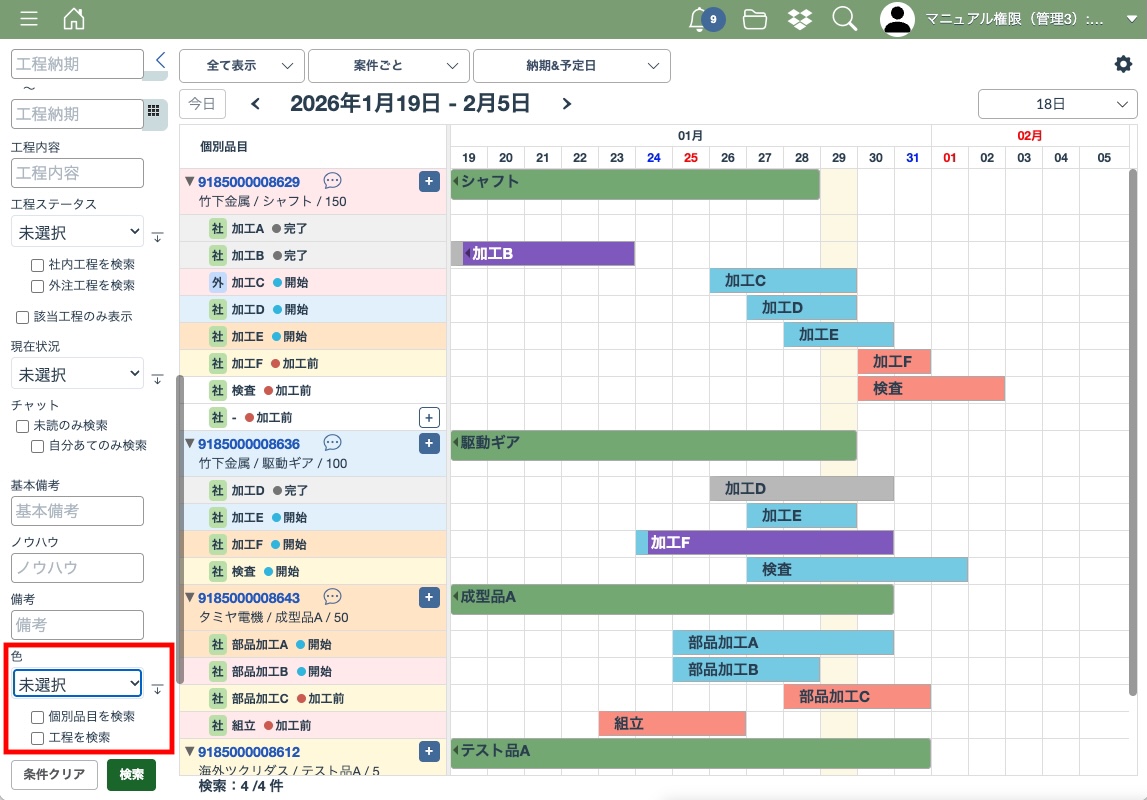The height and width of the screenshot is (800, 1147).
Task: Click the magnifier search icon in header
Action: click(845, 19)
